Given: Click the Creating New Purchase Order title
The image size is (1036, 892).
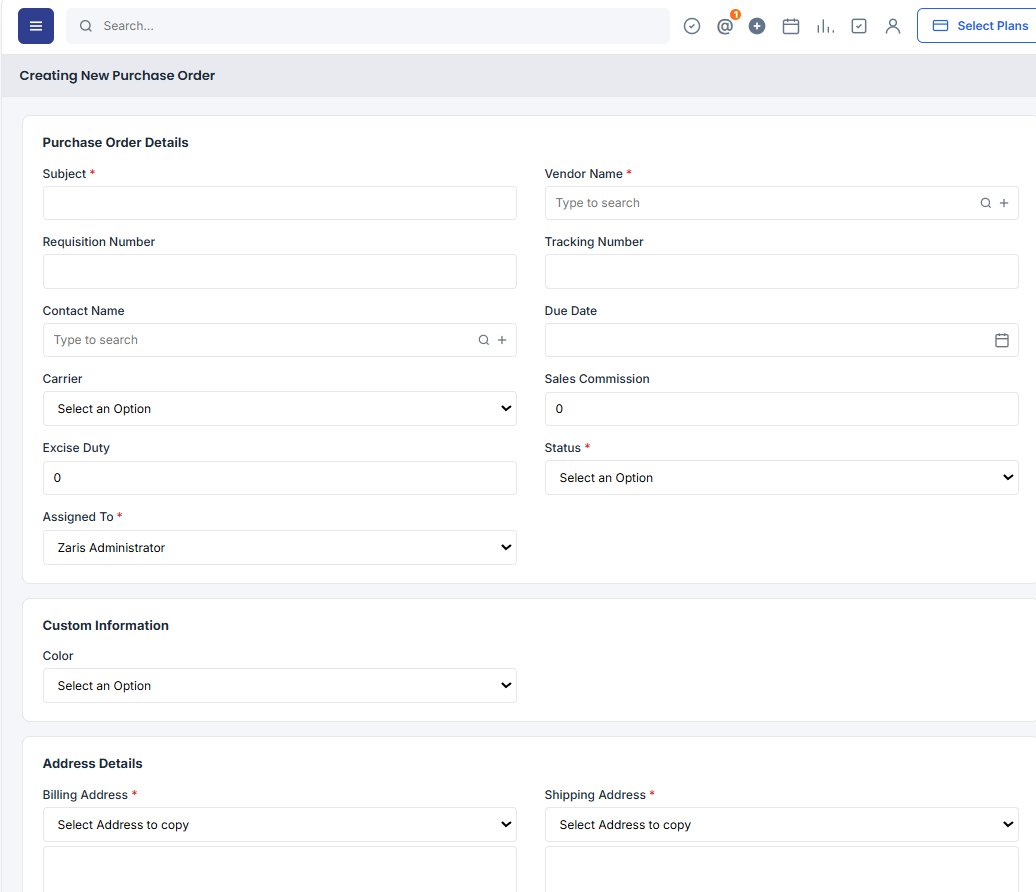Looking at the screenshot, I should [117, 75].
